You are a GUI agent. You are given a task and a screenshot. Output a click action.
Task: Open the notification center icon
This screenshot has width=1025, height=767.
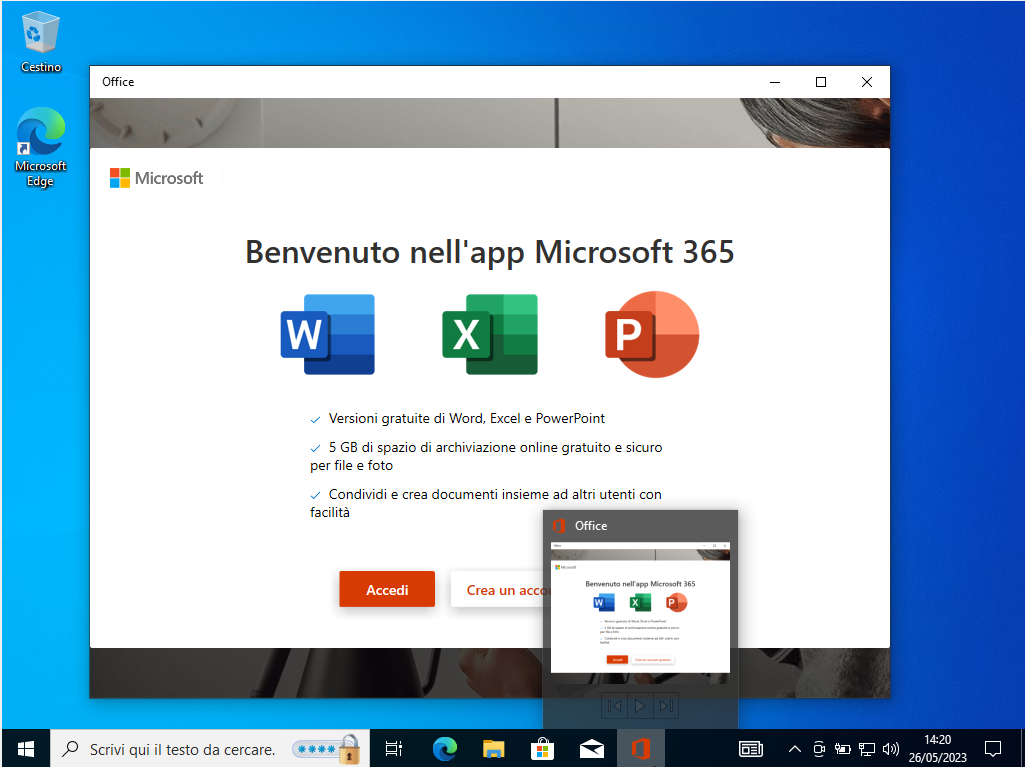(993, 749)
